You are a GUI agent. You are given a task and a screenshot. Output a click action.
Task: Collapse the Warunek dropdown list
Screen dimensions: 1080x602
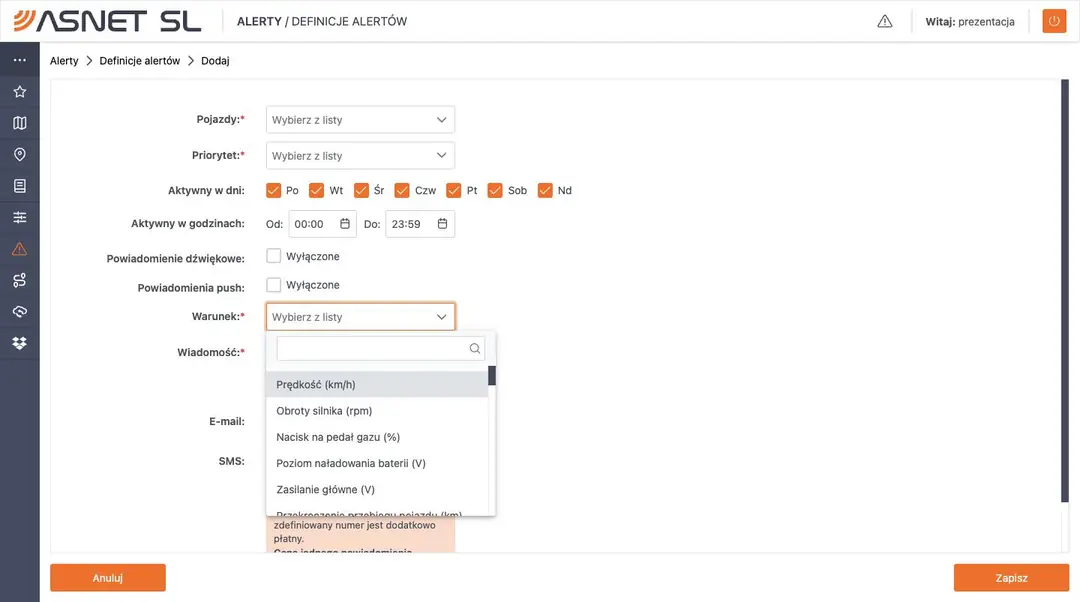click(360, 317)
